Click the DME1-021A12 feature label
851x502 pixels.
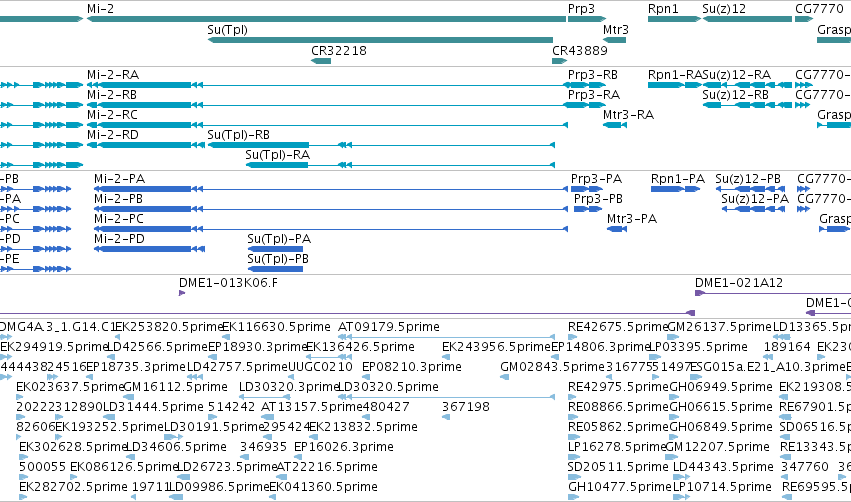pyautogui.click(x=739, y=283)
